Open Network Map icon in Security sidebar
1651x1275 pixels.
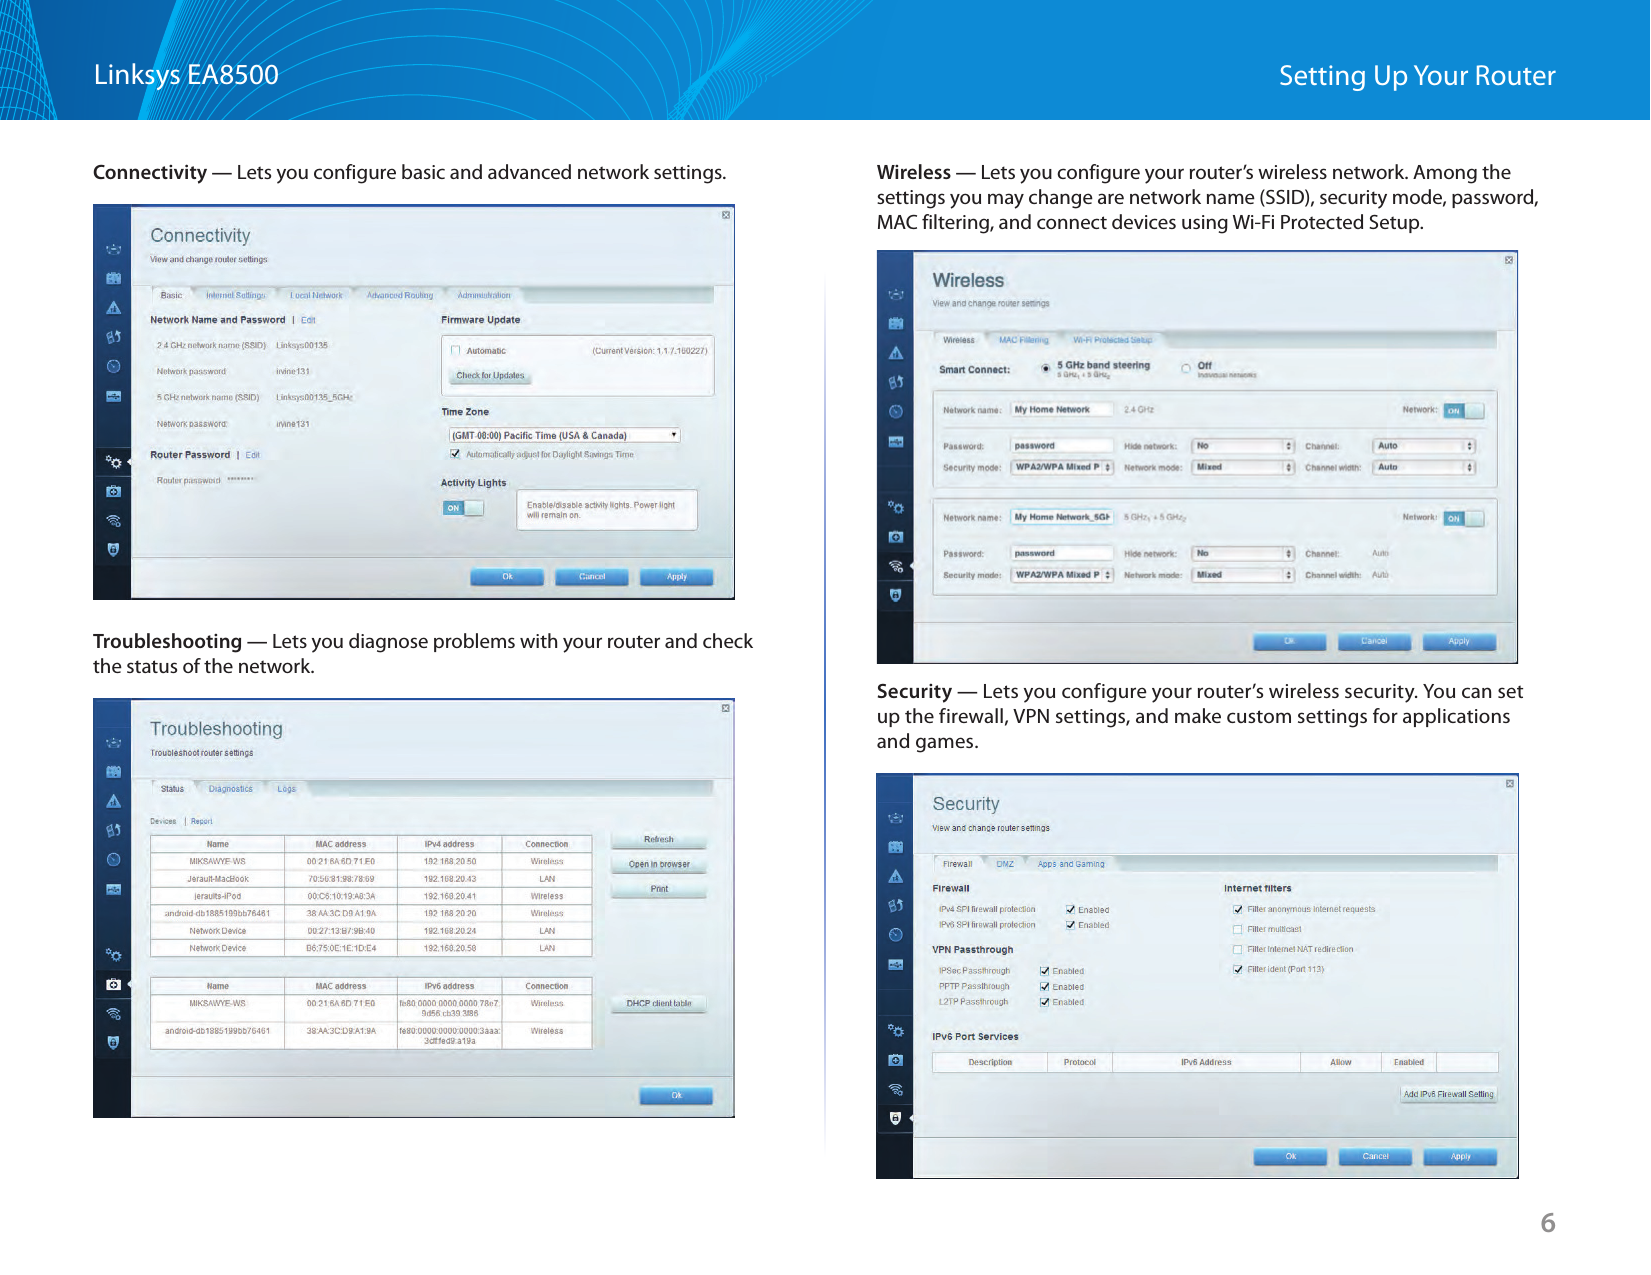pos(896,818)
